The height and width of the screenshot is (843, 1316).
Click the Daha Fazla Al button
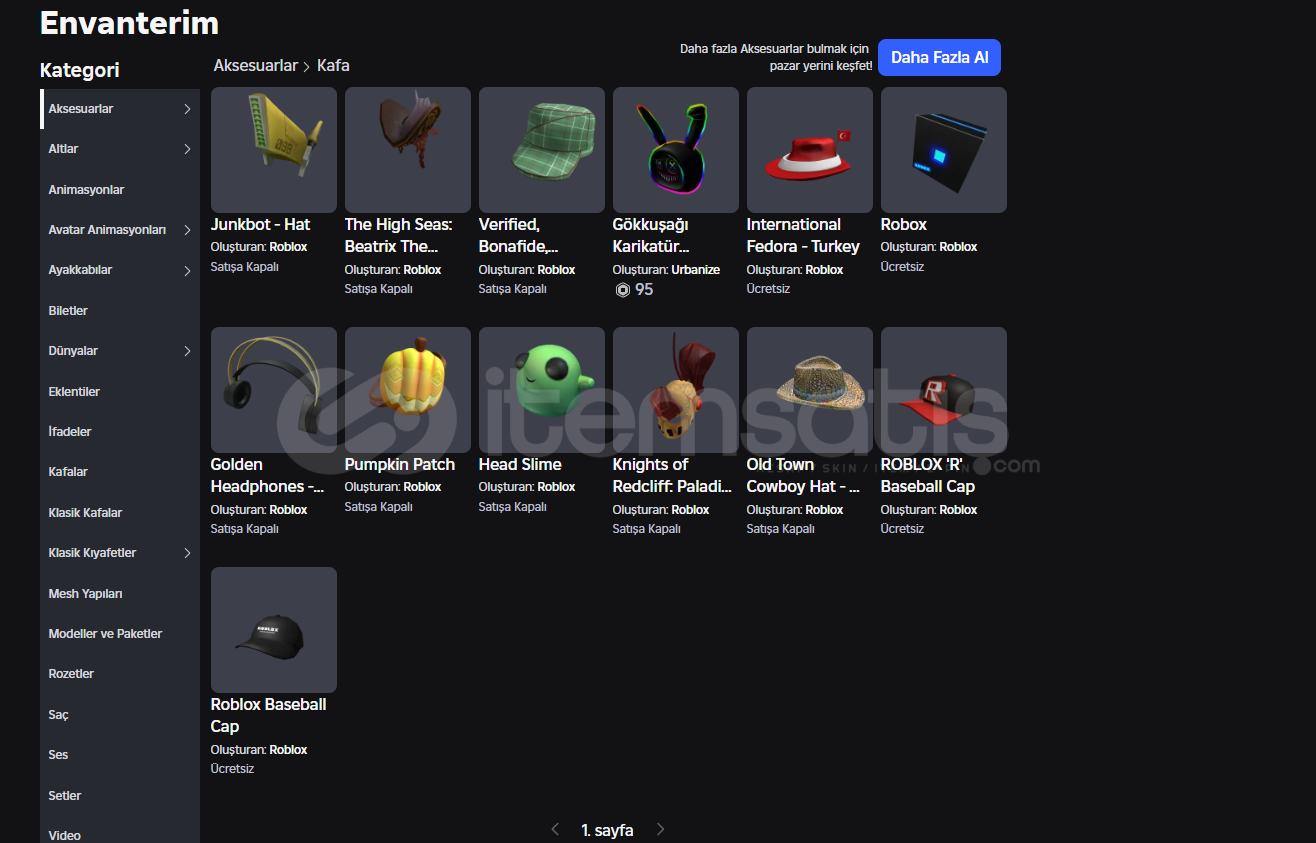(939, 58)
